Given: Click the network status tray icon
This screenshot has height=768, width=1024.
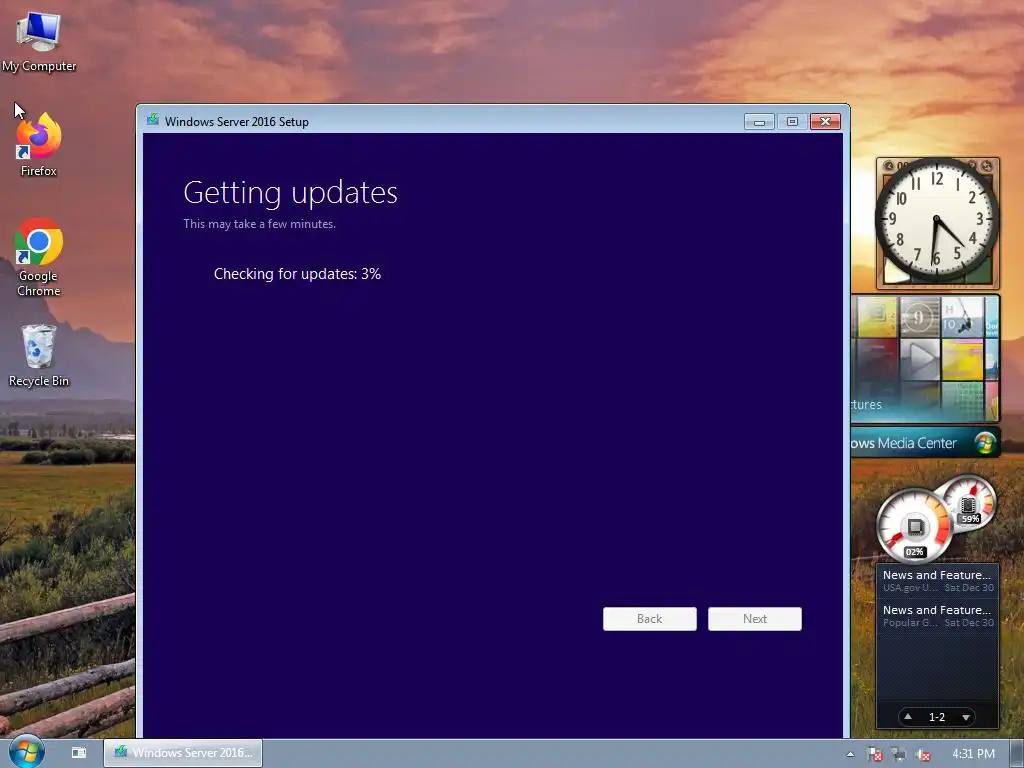Looking at the screenshot, I should [x=899, y=754].
